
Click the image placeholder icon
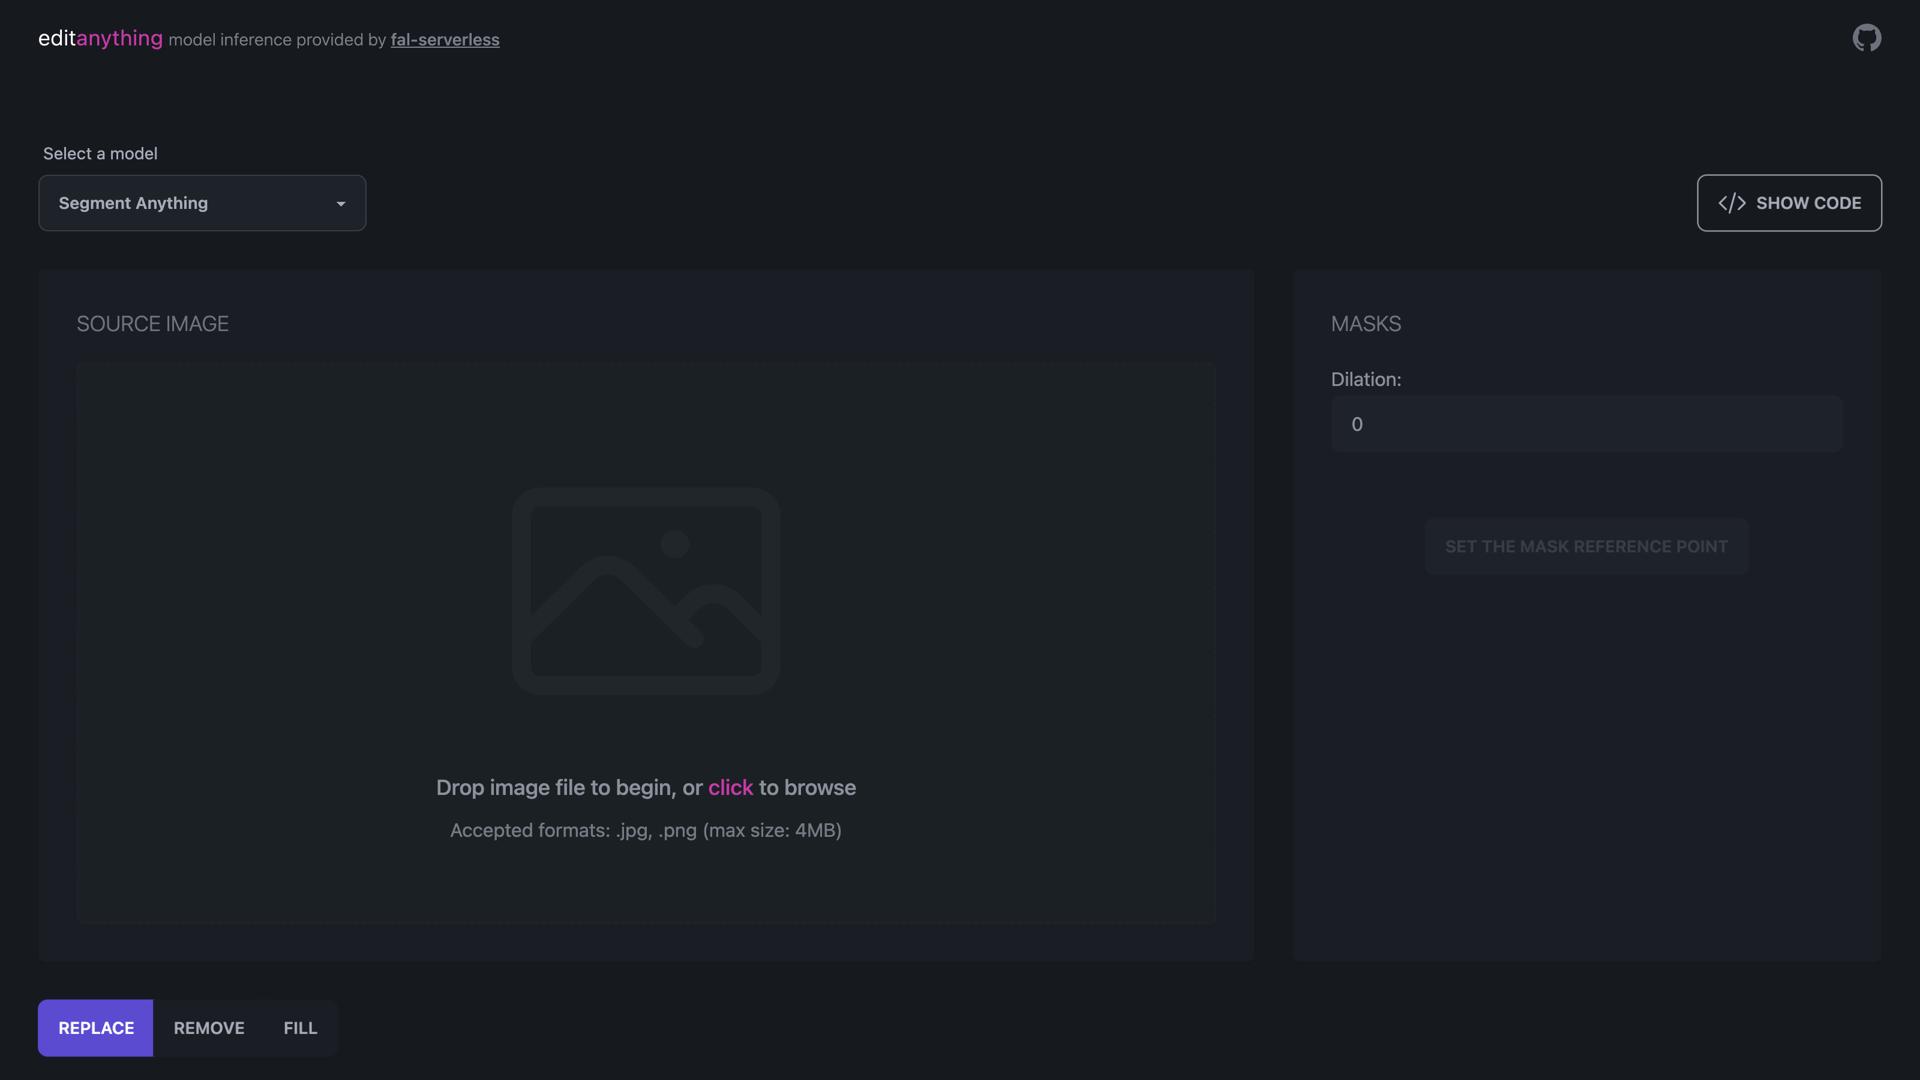[x=646, y=591]
